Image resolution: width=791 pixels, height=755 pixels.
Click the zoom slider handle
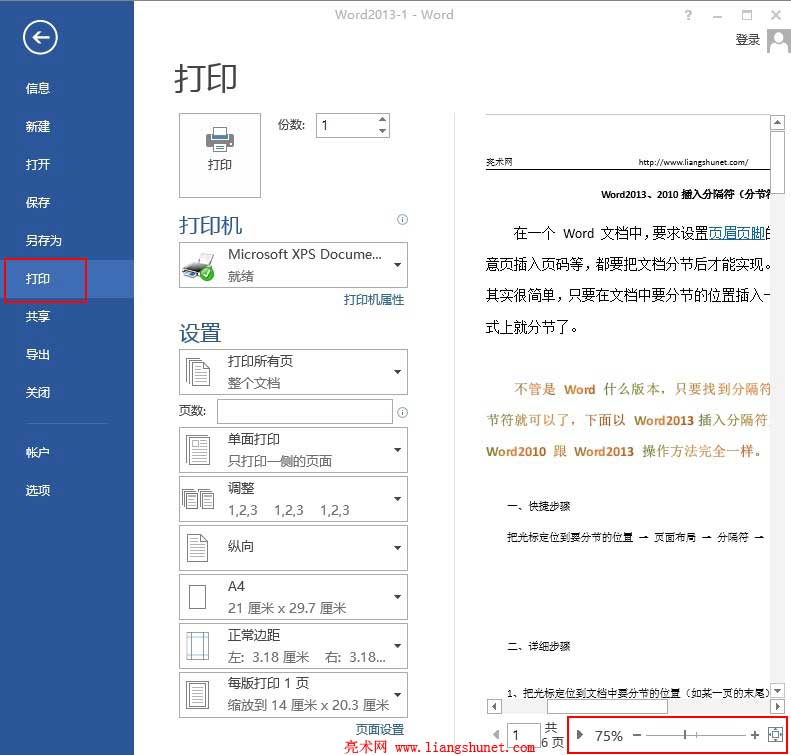[x=685, y=735]
